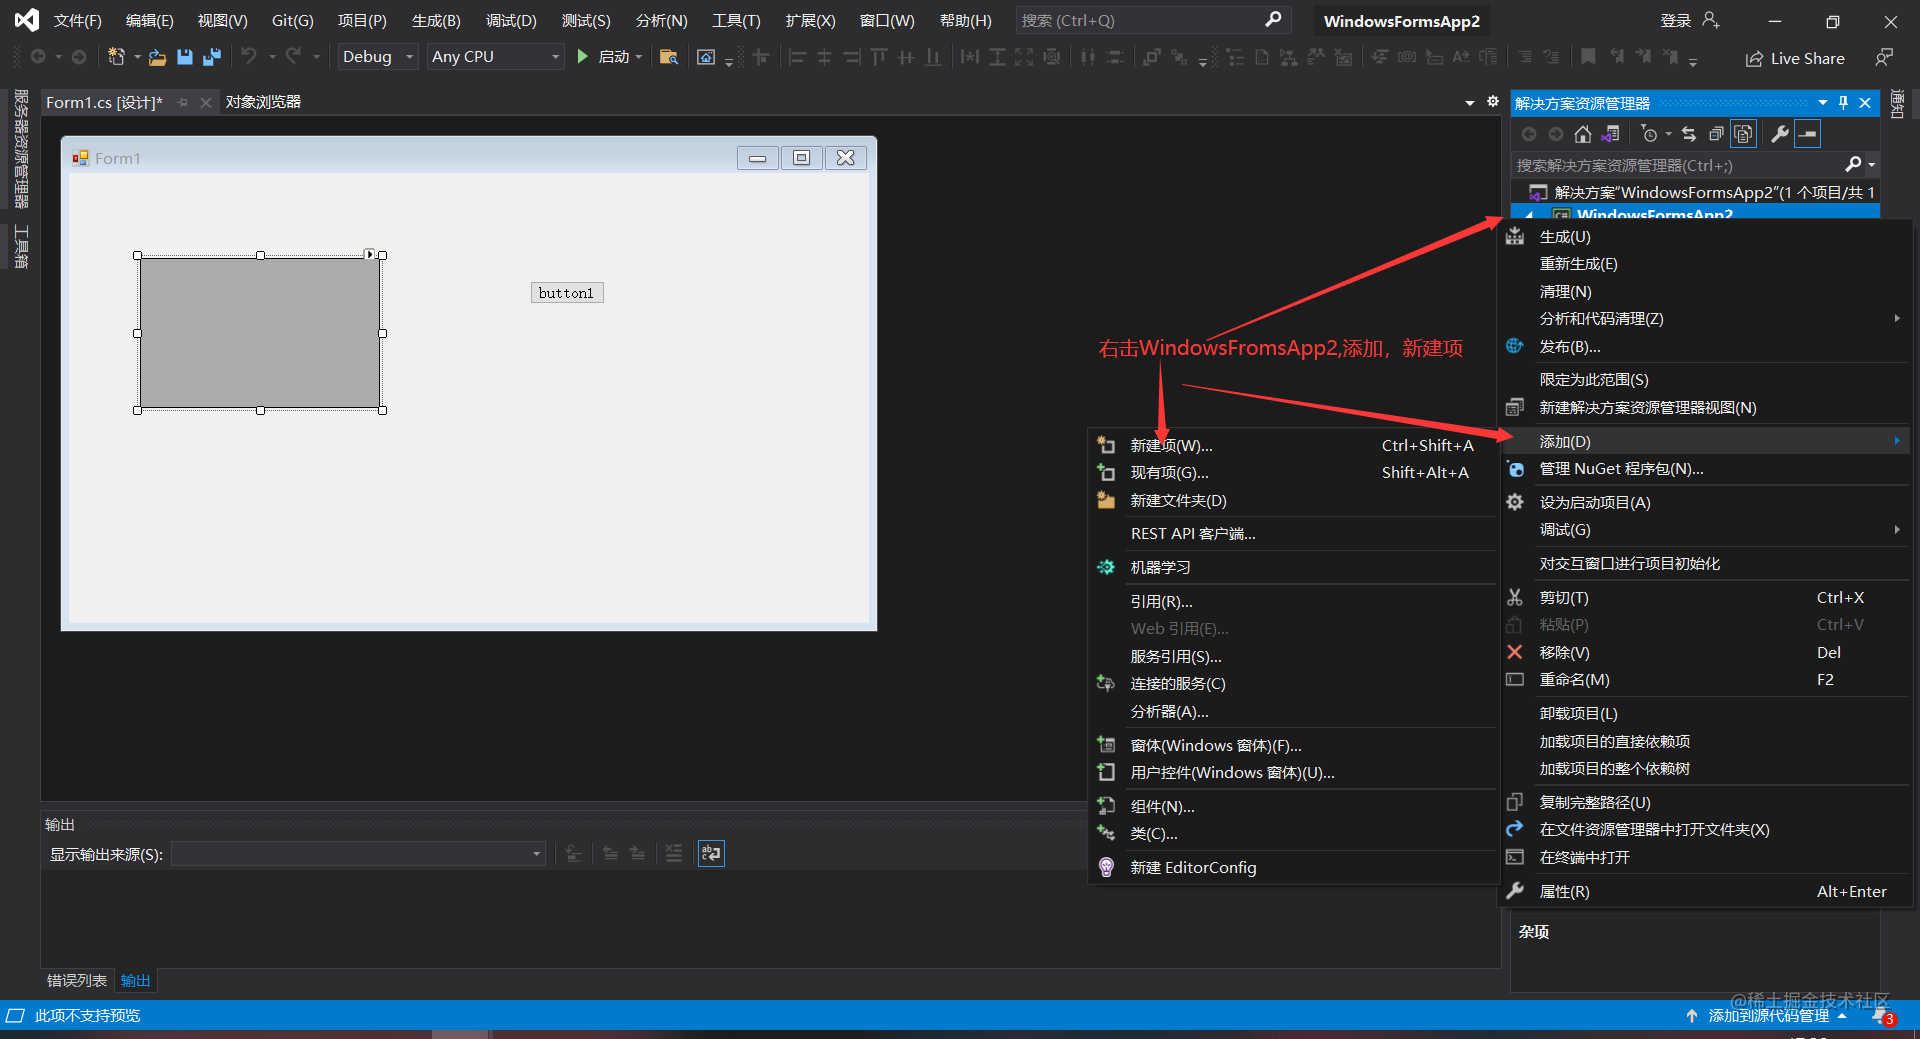Choose 现有项(G) in the add submenu
The width and height of the screenshot is (1920, 1039).
coord(1293,472)
